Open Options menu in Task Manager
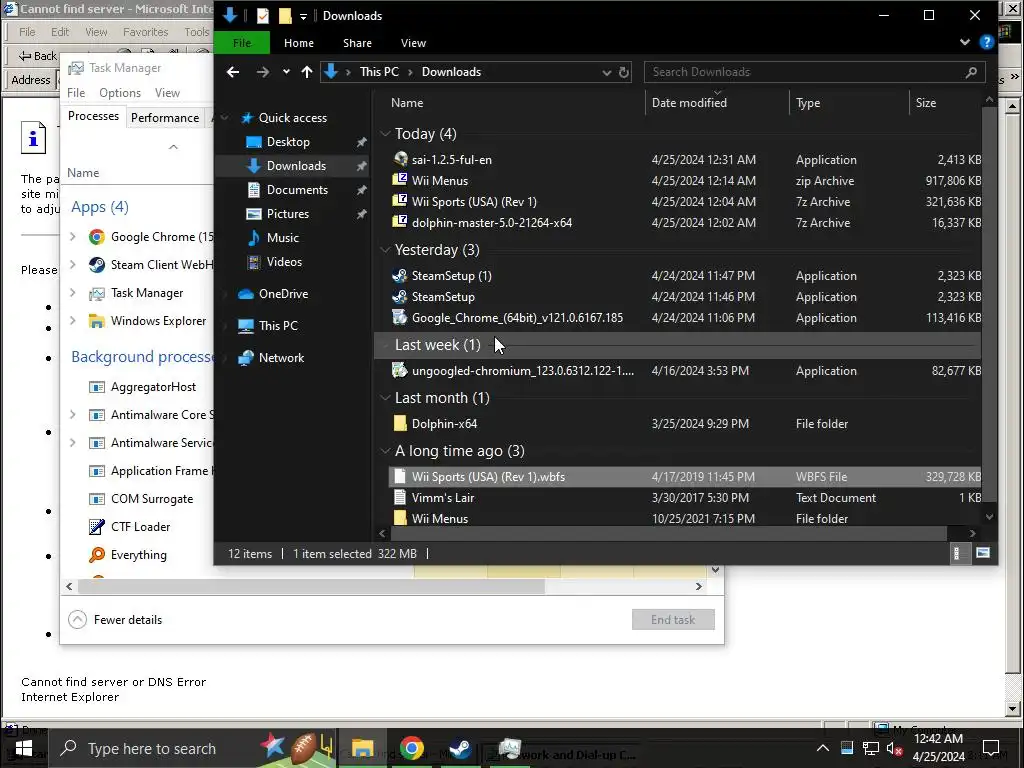Screen dimensions: 1024x768 pyautogui.click(x=120, y=93)
